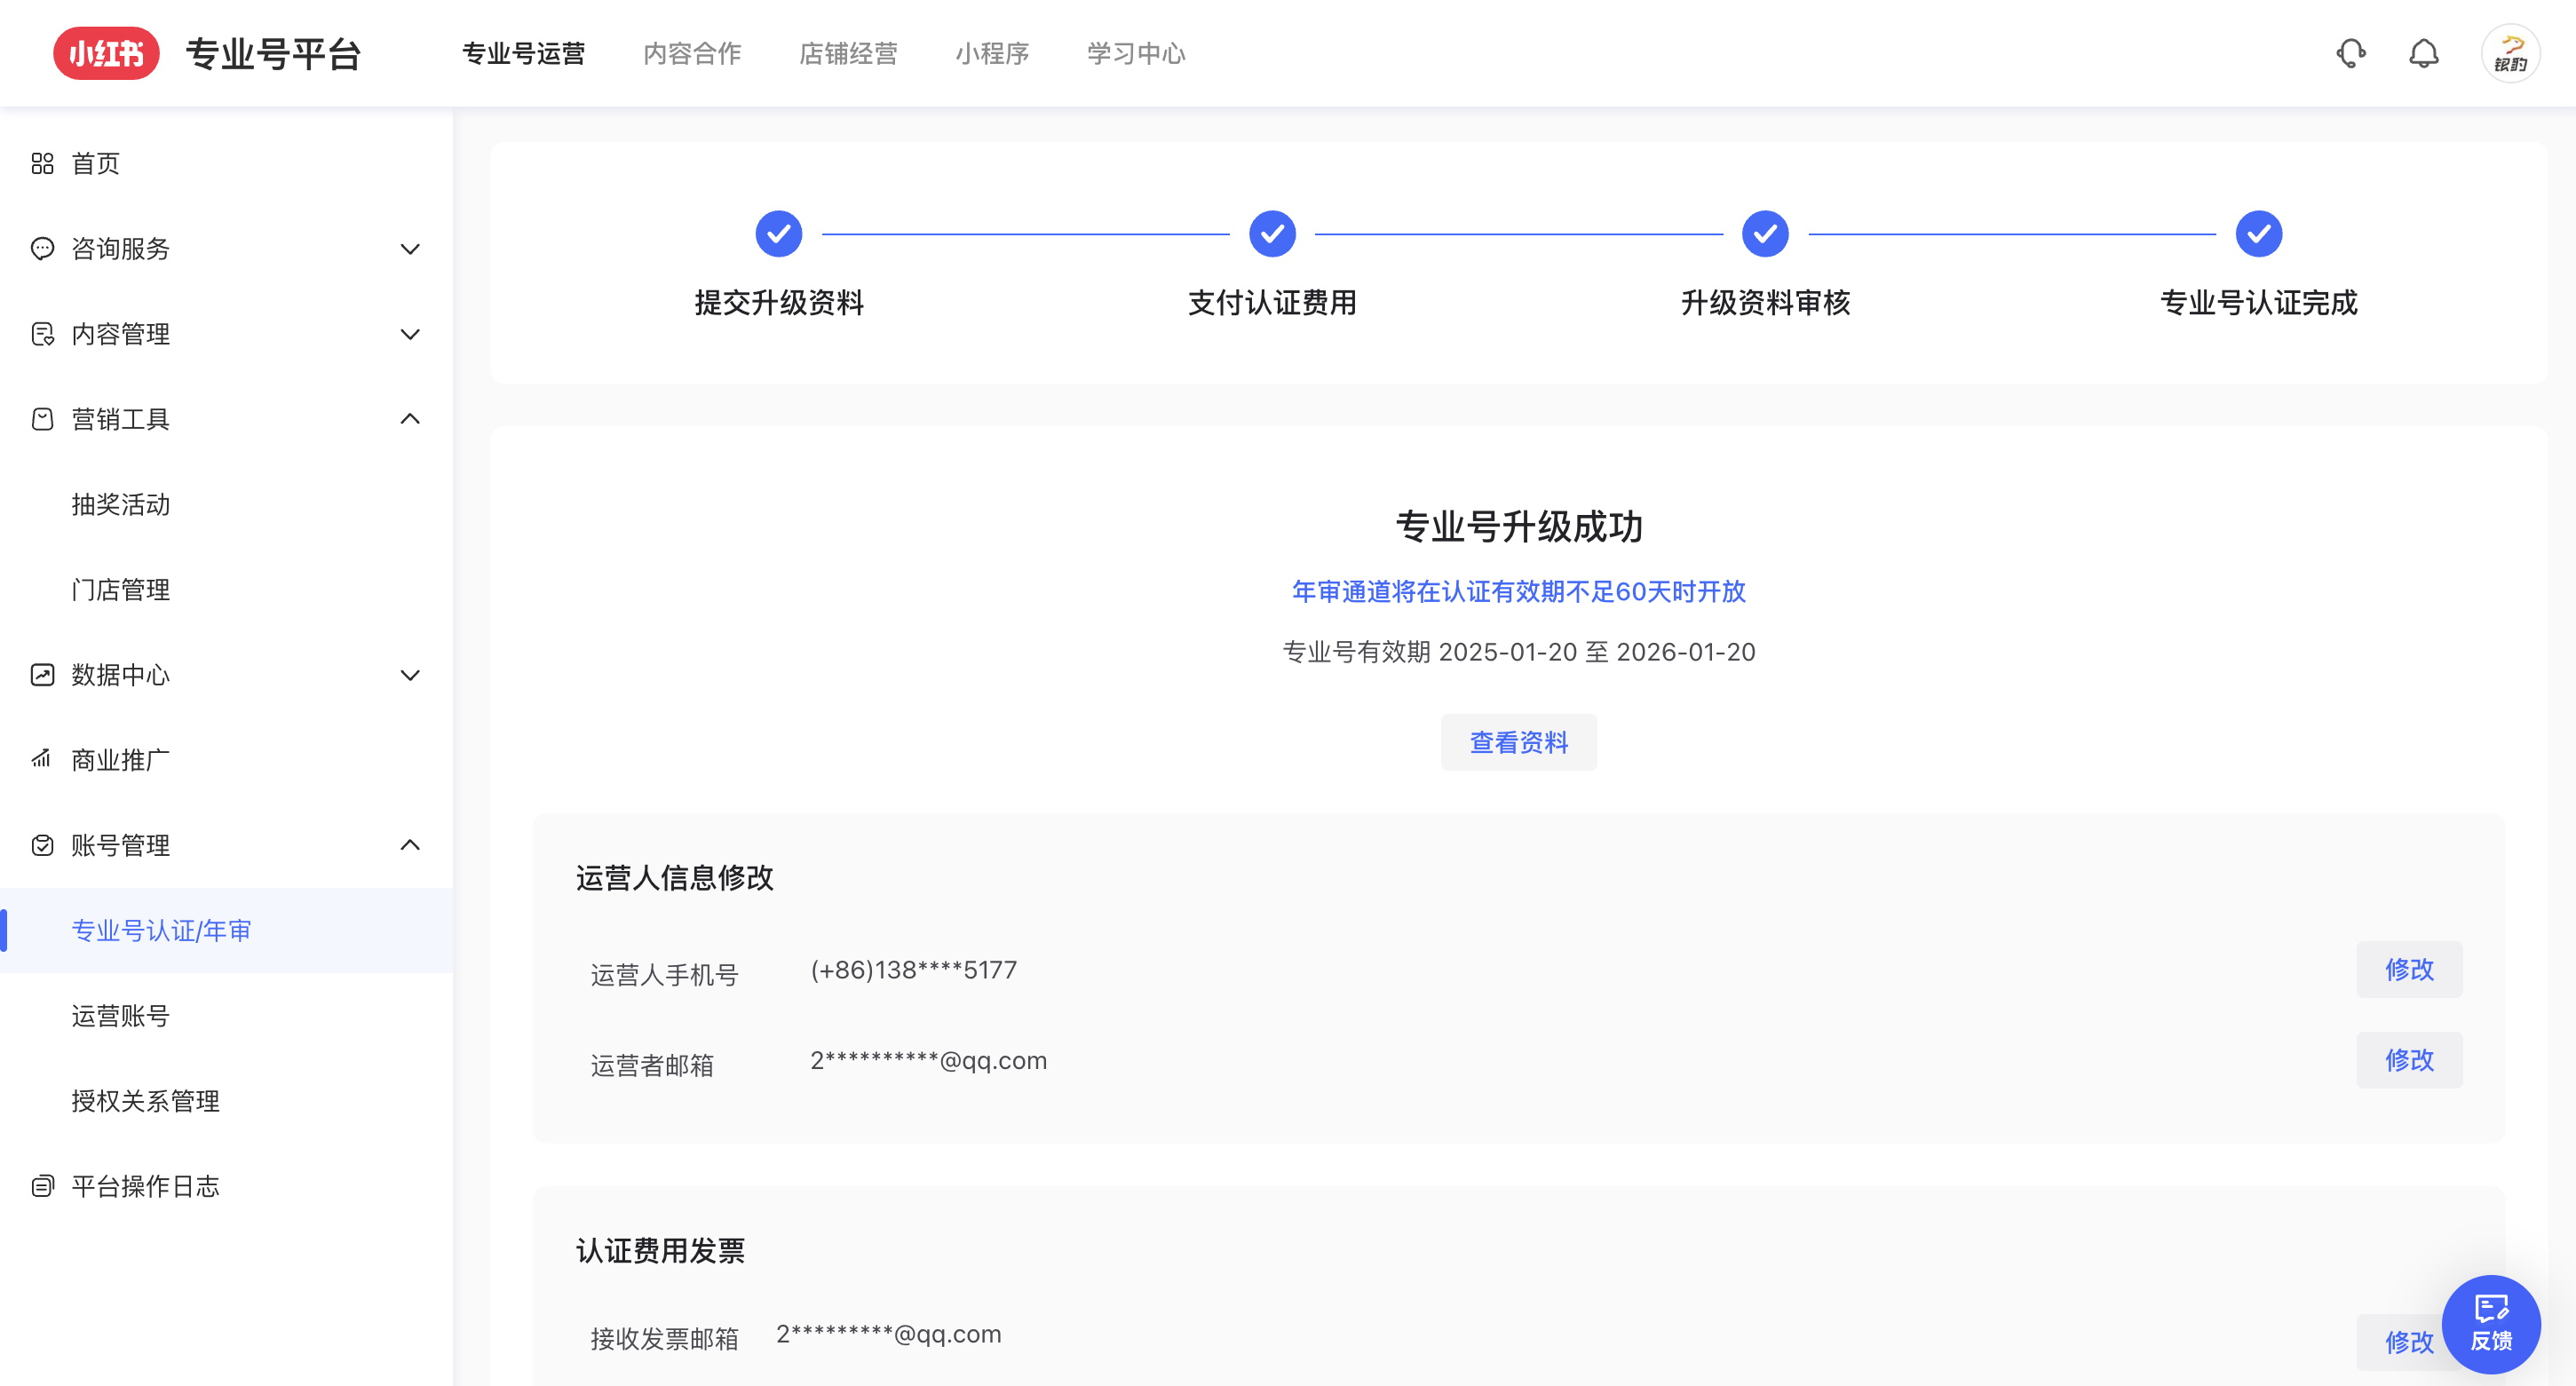
Task: Expand the 数据中心 menu
Action: pos(409,675)
